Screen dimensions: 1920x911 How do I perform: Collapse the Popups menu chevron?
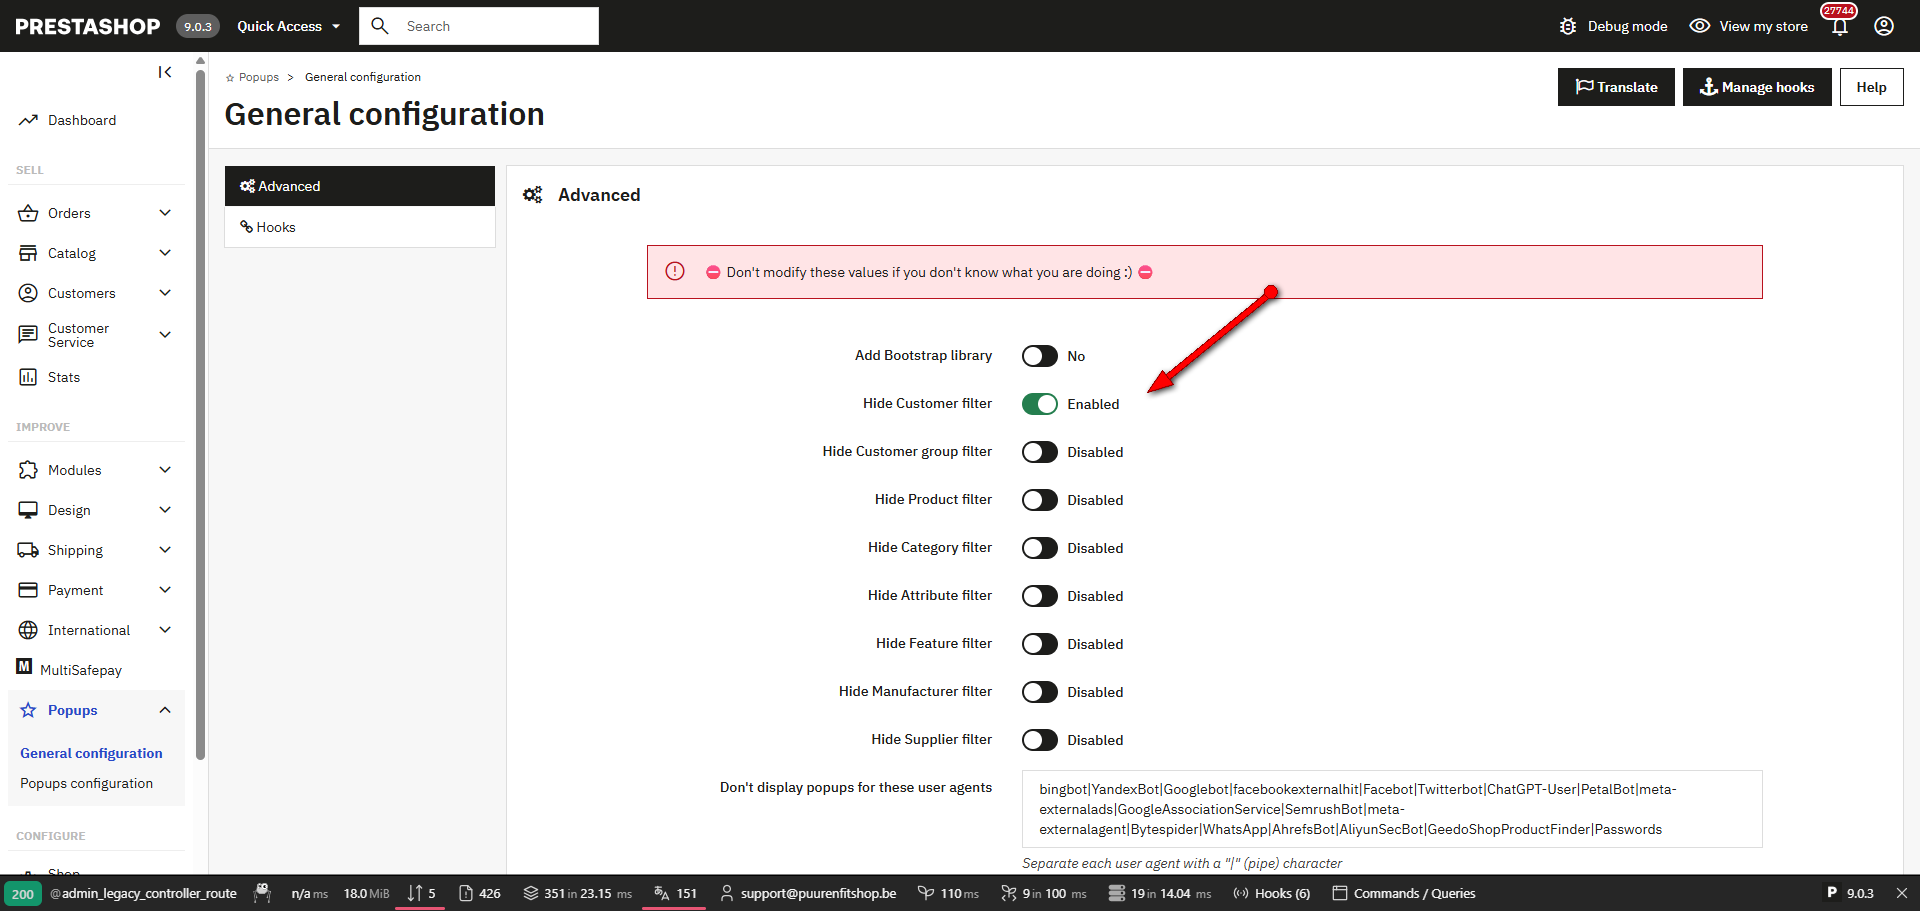(x=165, y=710)
